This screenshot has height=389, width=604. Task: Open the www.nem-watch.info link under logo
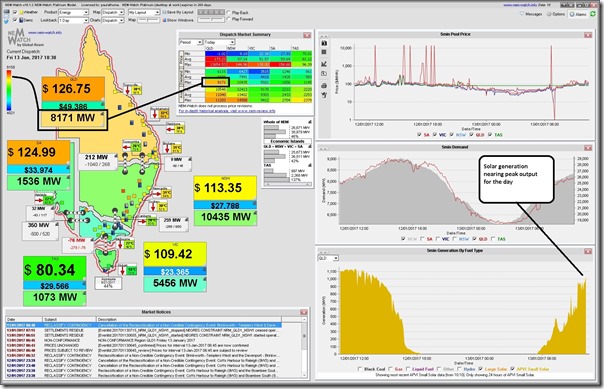pos(45,33)
